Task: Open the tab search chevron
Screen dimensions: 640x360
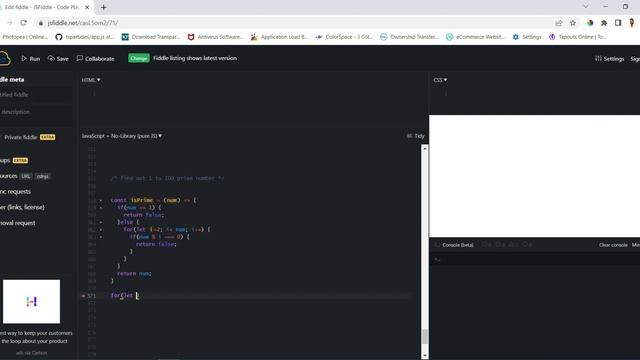Action: pyautogui.click(x=586, y=7)
